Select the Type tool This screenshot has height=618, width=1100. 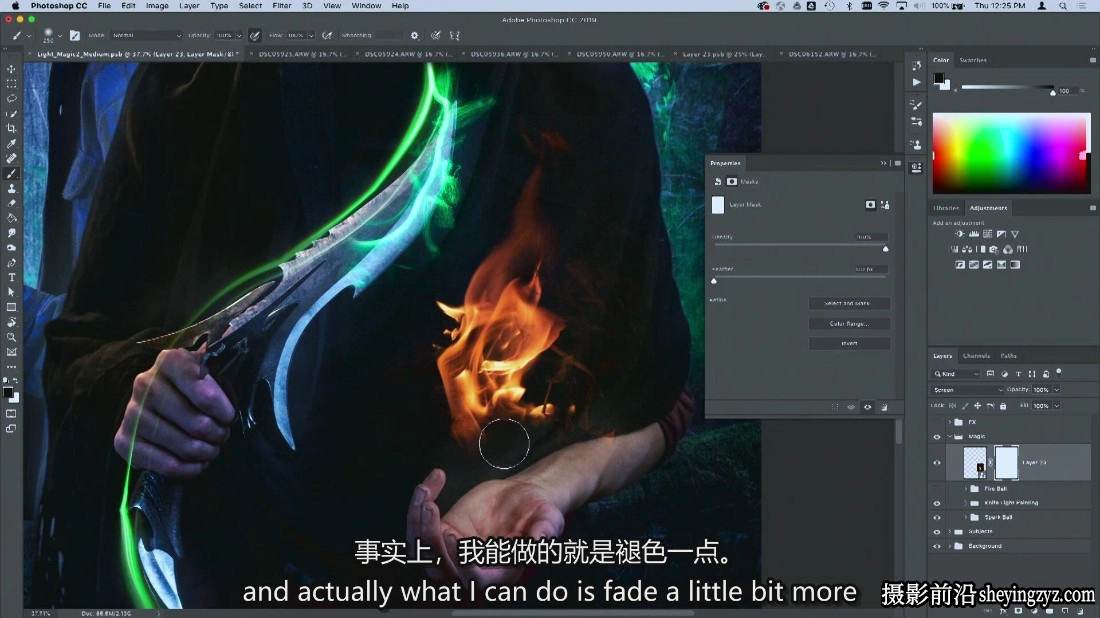[11, 277]
